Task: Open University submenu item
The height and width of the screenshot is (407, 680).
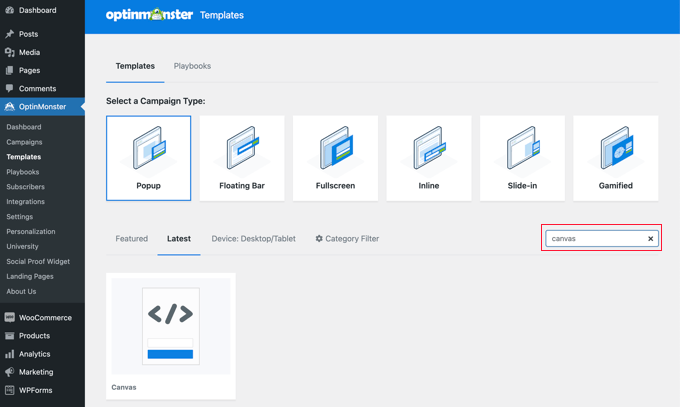Action: point(23,246)
